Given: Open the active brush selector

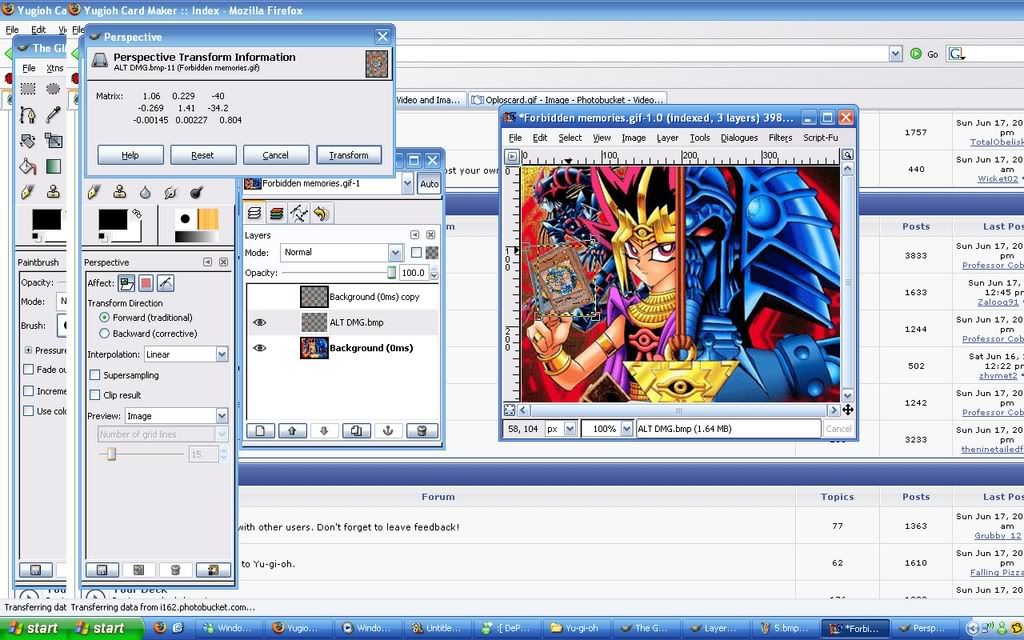Looking at the screenshot, I should point(185,219).
